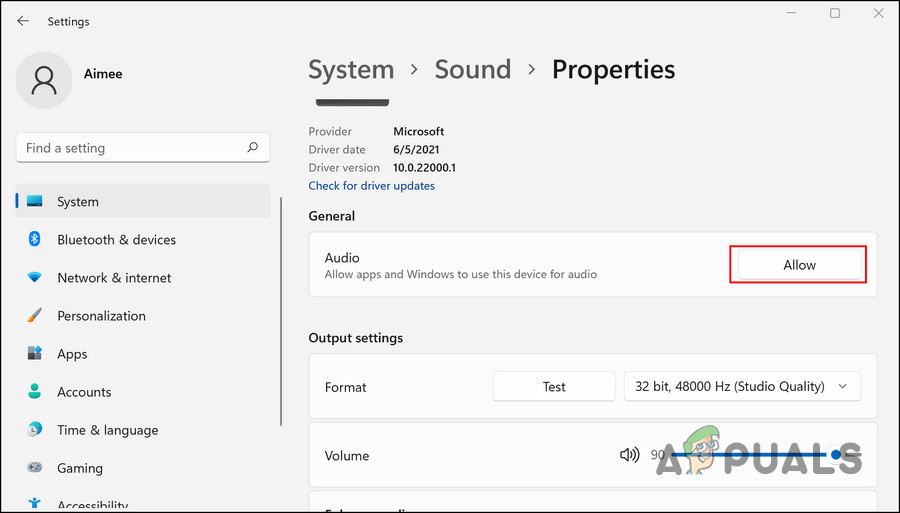This screenshot has width=900, height=513.
Task: Open Check for driver updates link
Action: point(372,186)
